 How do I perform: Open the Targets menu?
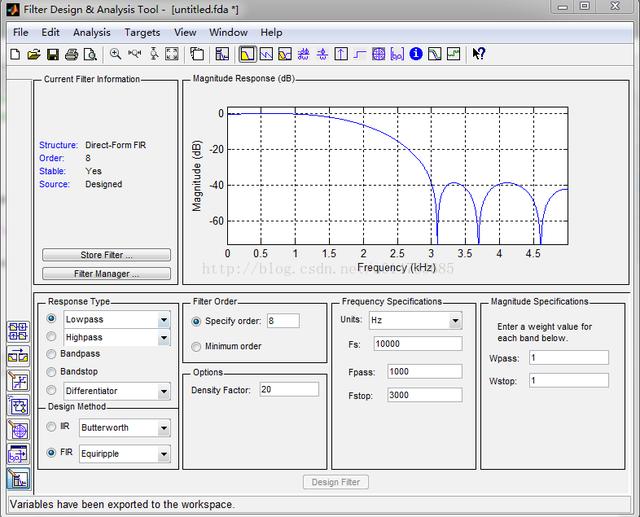coord(142,32)
